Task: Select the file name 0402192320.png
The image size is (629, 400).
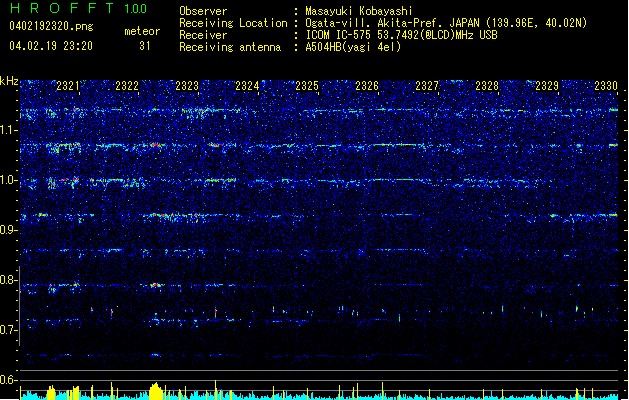Action: 51,26
